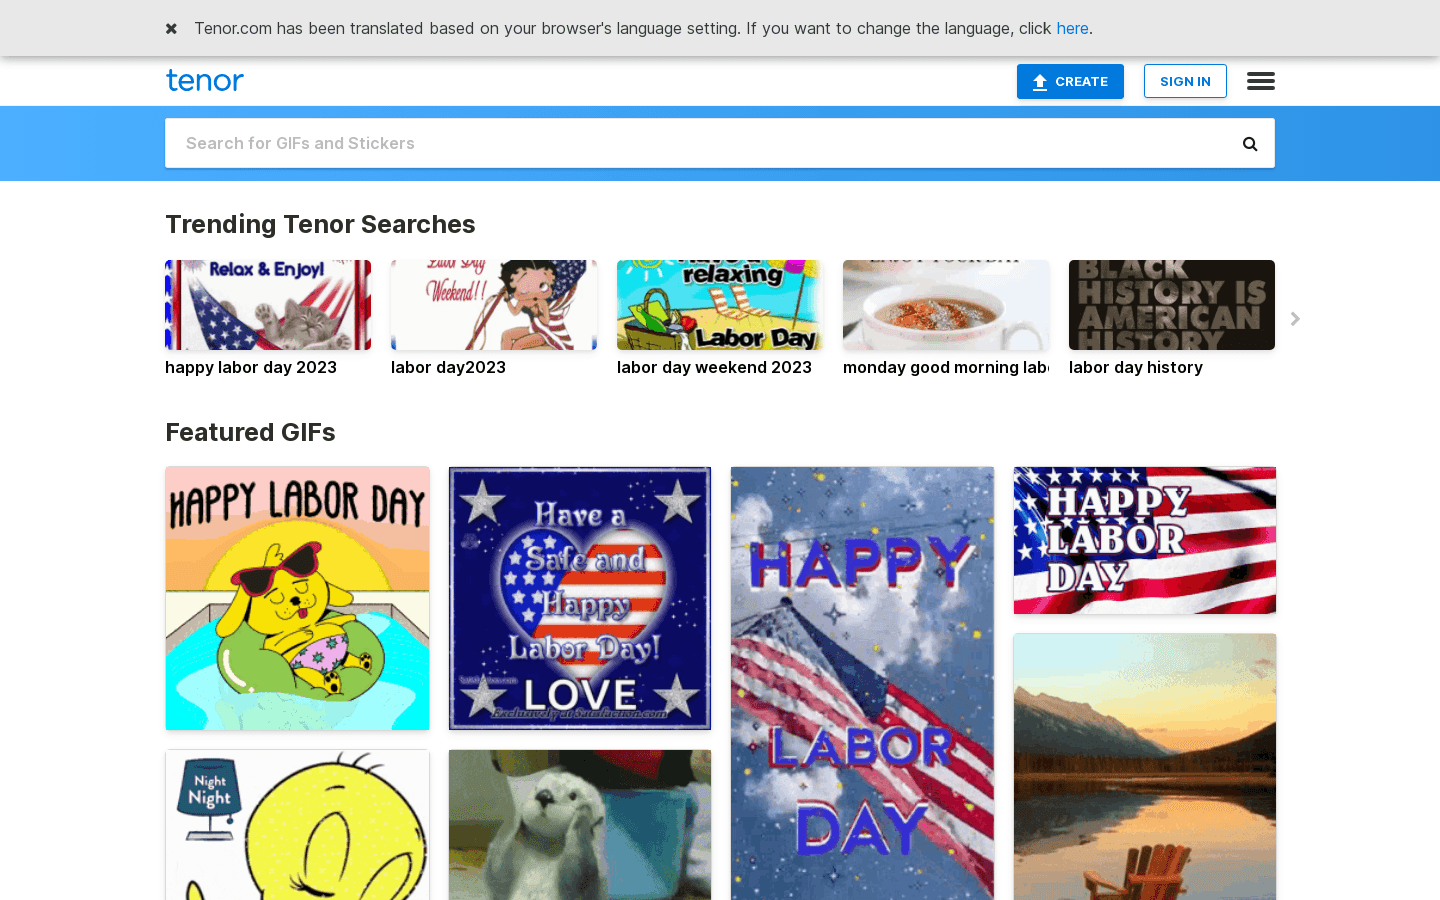View the lake sunset chair GIF

click(1144, 767)
